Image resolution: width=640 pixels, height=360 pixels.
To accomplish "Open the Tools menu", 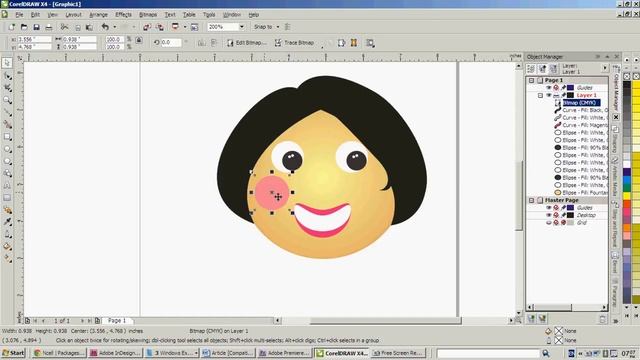I will click(209, 15).
